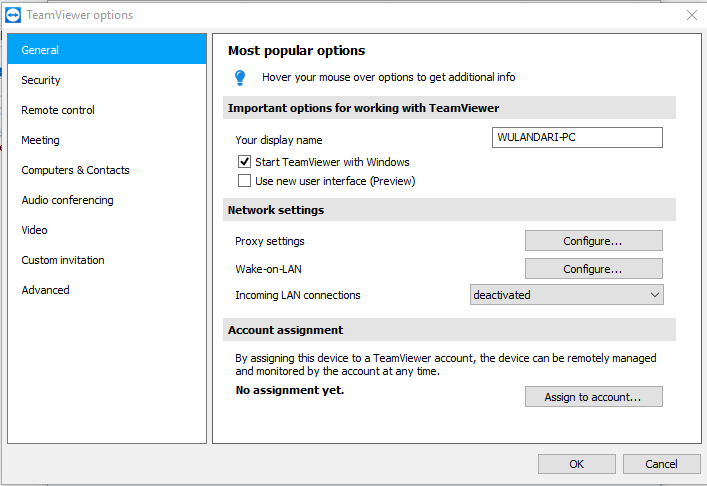
Task: Open the Incoming LAN connections dropdown
Action: 566,295
